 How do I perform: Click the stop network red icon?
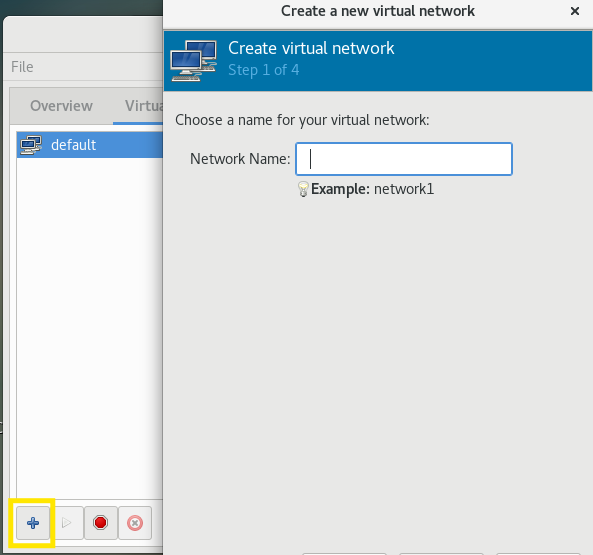(x=101, y=523)
